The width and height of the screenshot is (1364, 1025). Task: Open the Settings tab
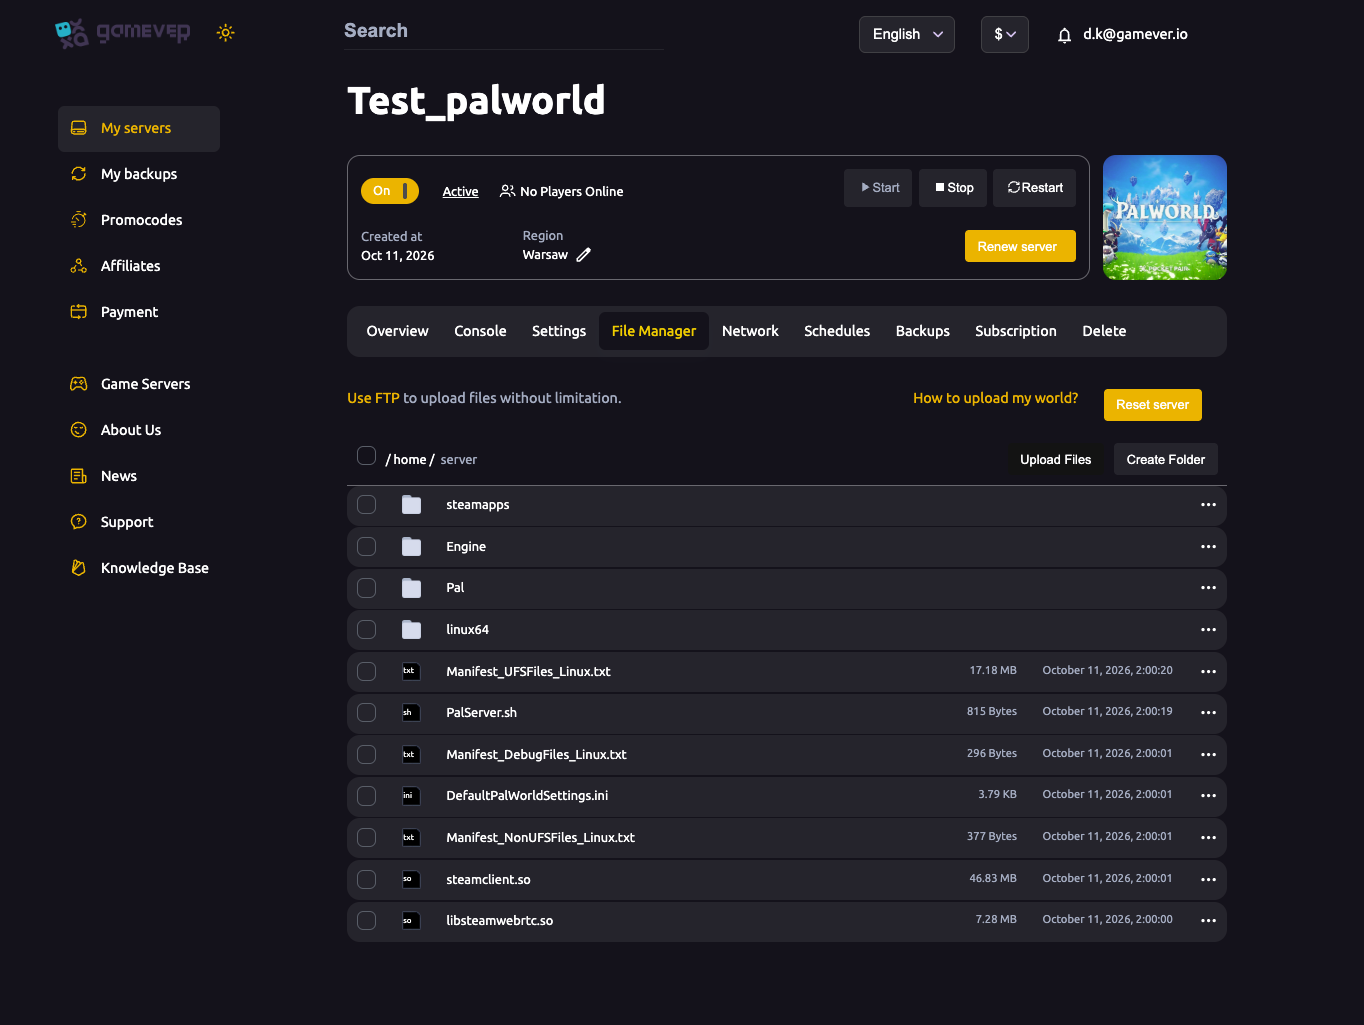click(x=559, y=331)
